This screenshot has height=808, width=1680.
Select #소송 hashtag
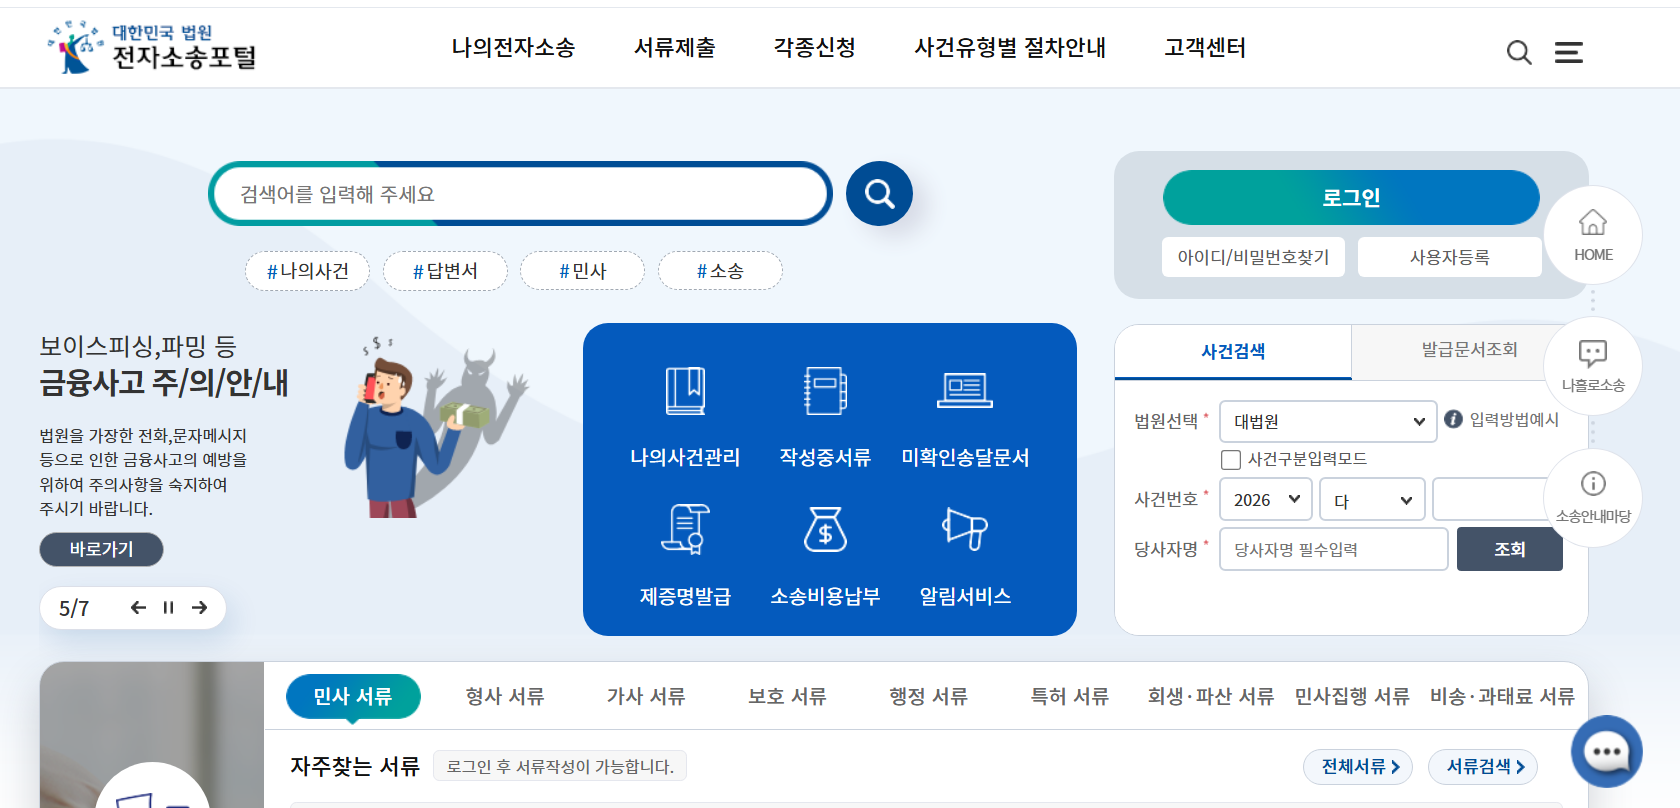point(720,271)
